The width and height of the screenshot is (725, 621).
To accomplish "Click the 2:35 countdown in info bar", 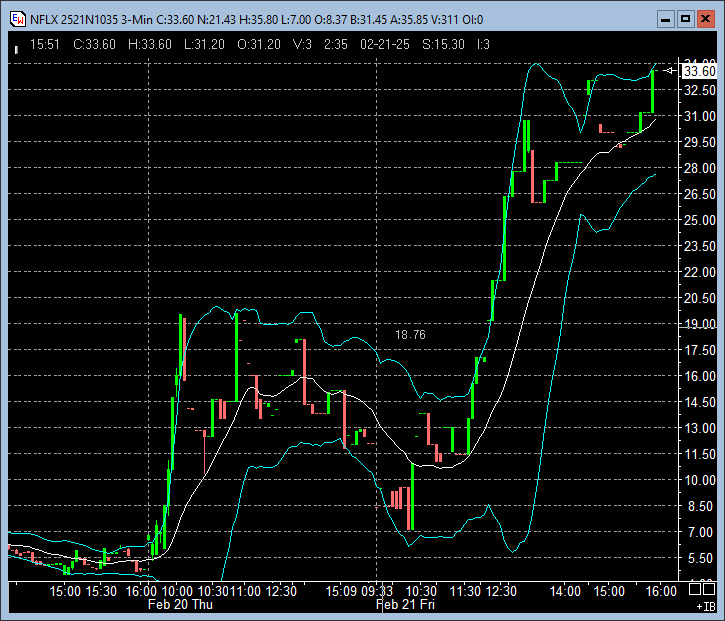I will pos(336,44).
